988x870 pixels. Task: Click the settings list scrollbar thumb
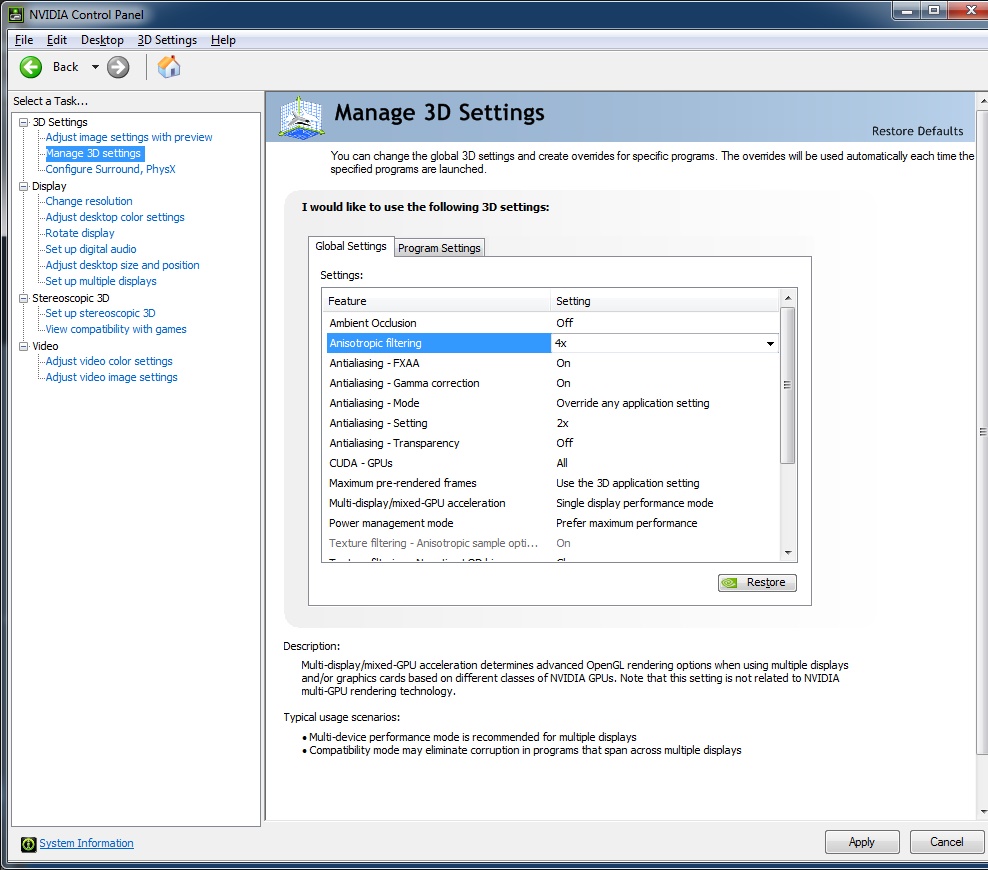pyautogui.click(x=788, y=385)
